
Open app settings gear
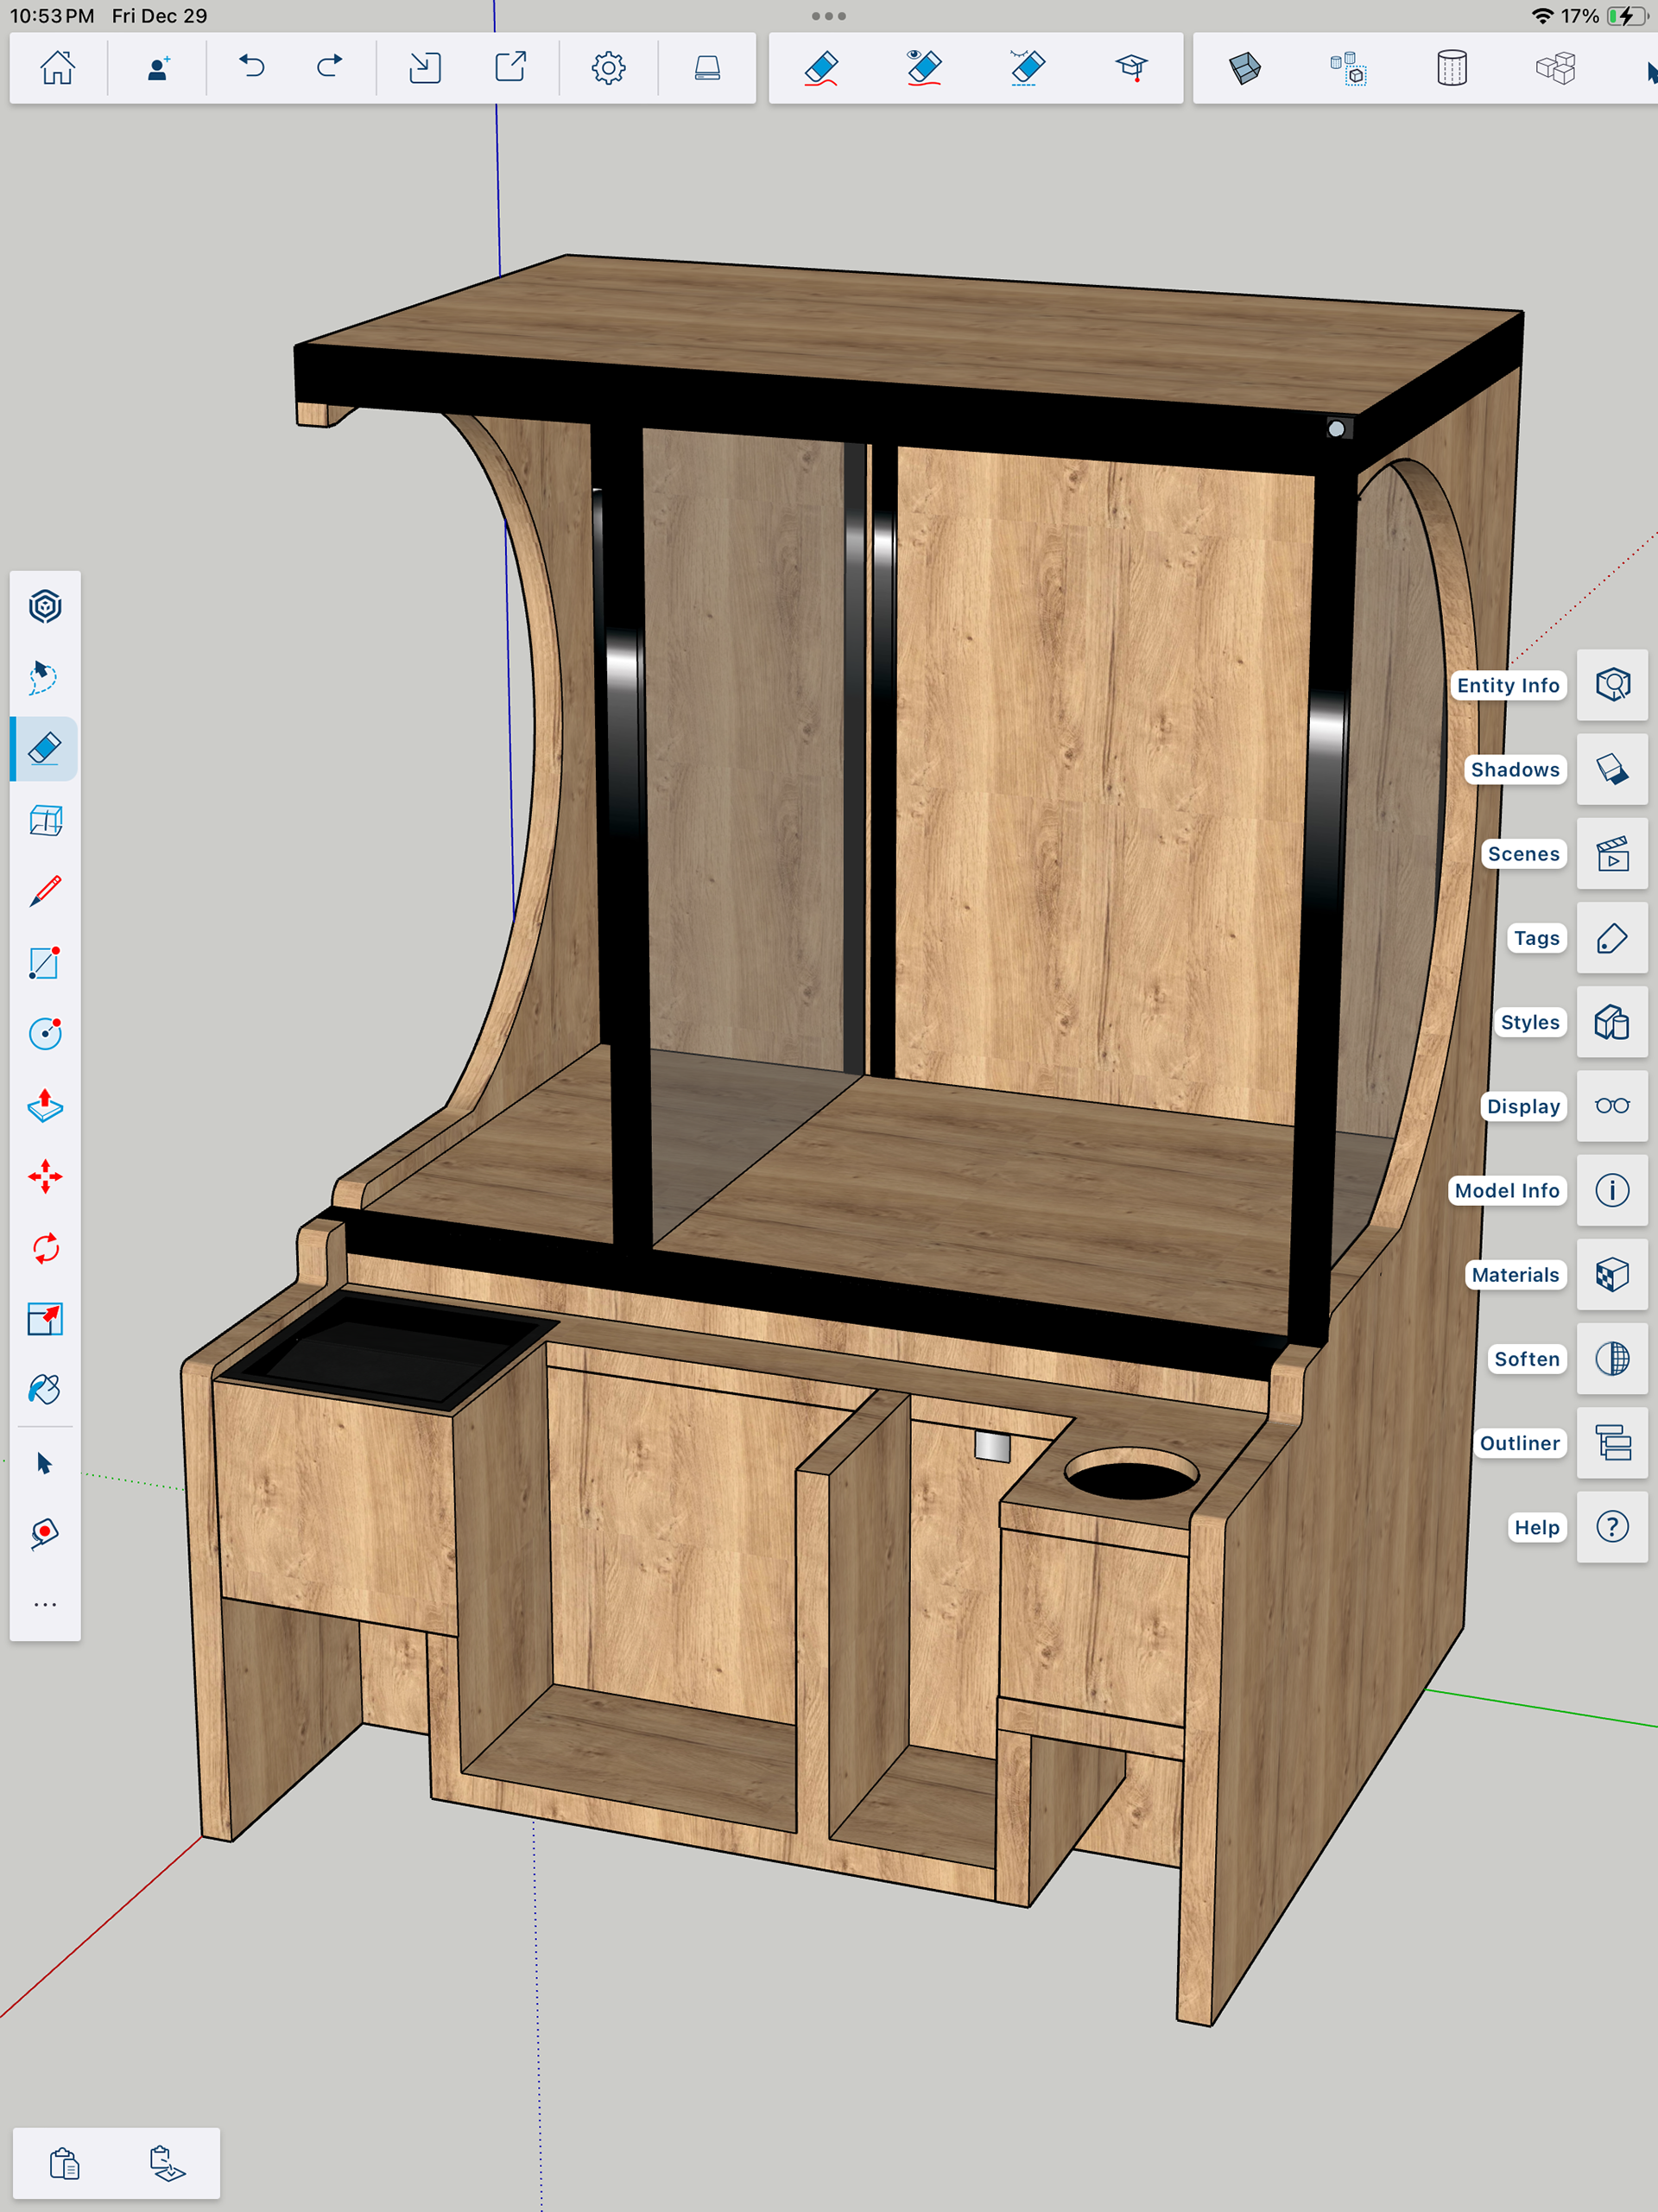(608, 68)
